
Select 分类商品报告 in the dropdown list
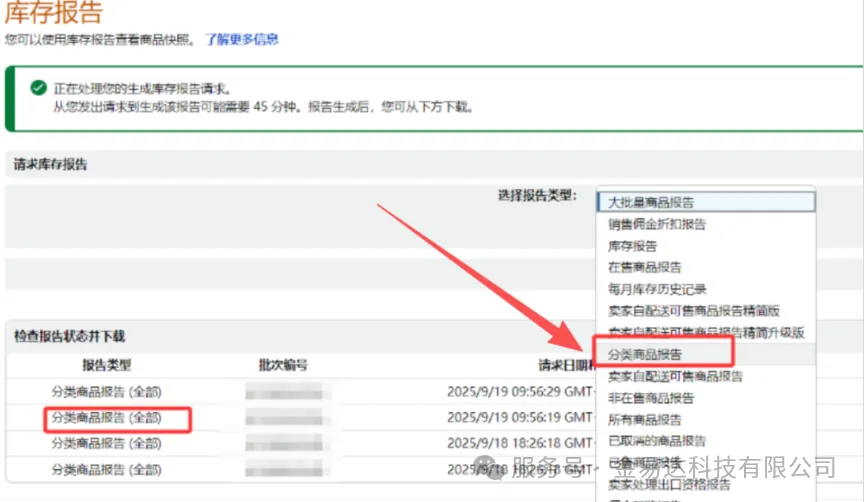click(645, 354)
